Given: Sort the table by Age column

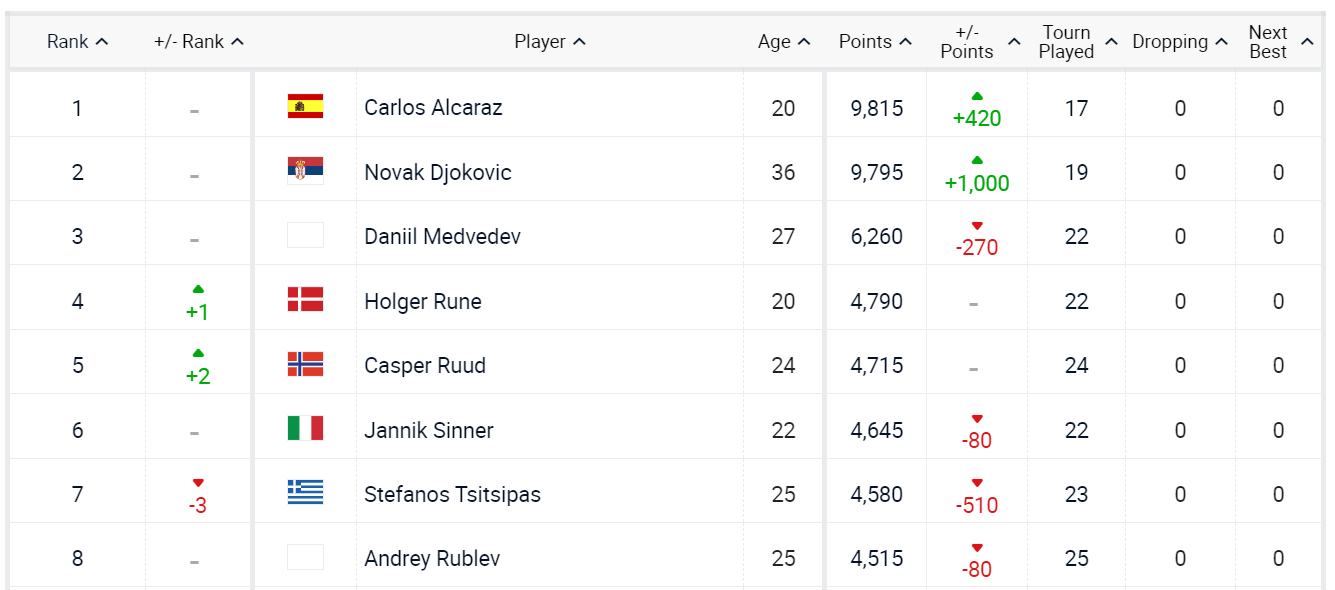Looking at the screenshot, I should click(783, 42).
